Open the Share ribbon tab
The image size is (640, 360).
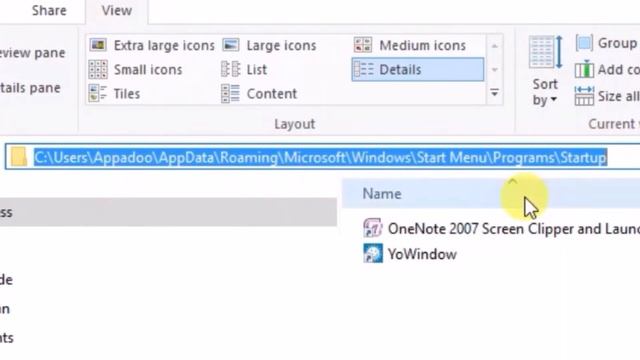pyautogui.click(x=49, y=11)
